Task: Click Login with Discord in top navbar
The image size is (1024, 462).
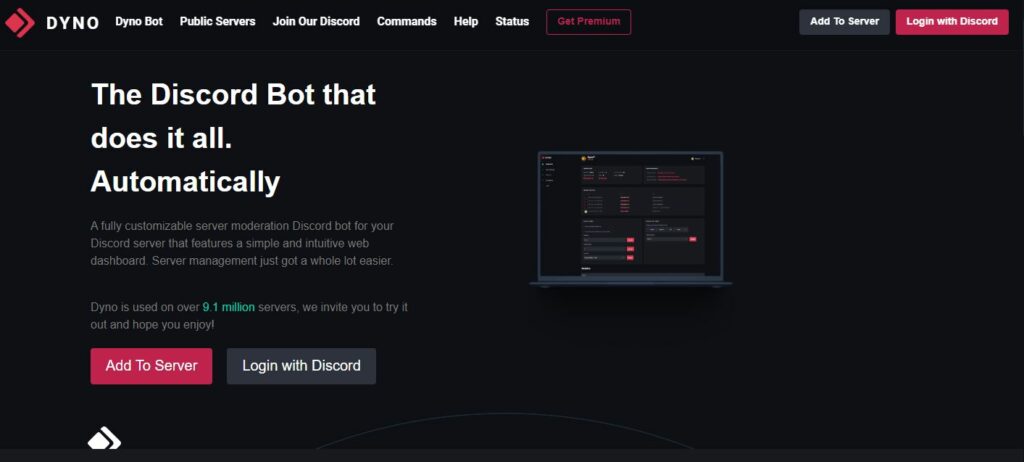Action: (952, 22)
